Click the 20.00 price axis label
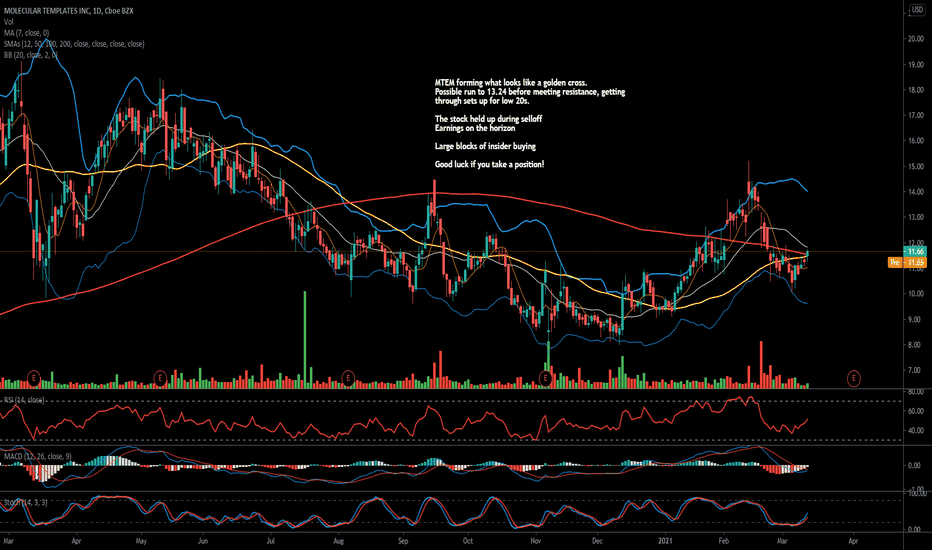 pyautogui.click(x=915, y=39)
